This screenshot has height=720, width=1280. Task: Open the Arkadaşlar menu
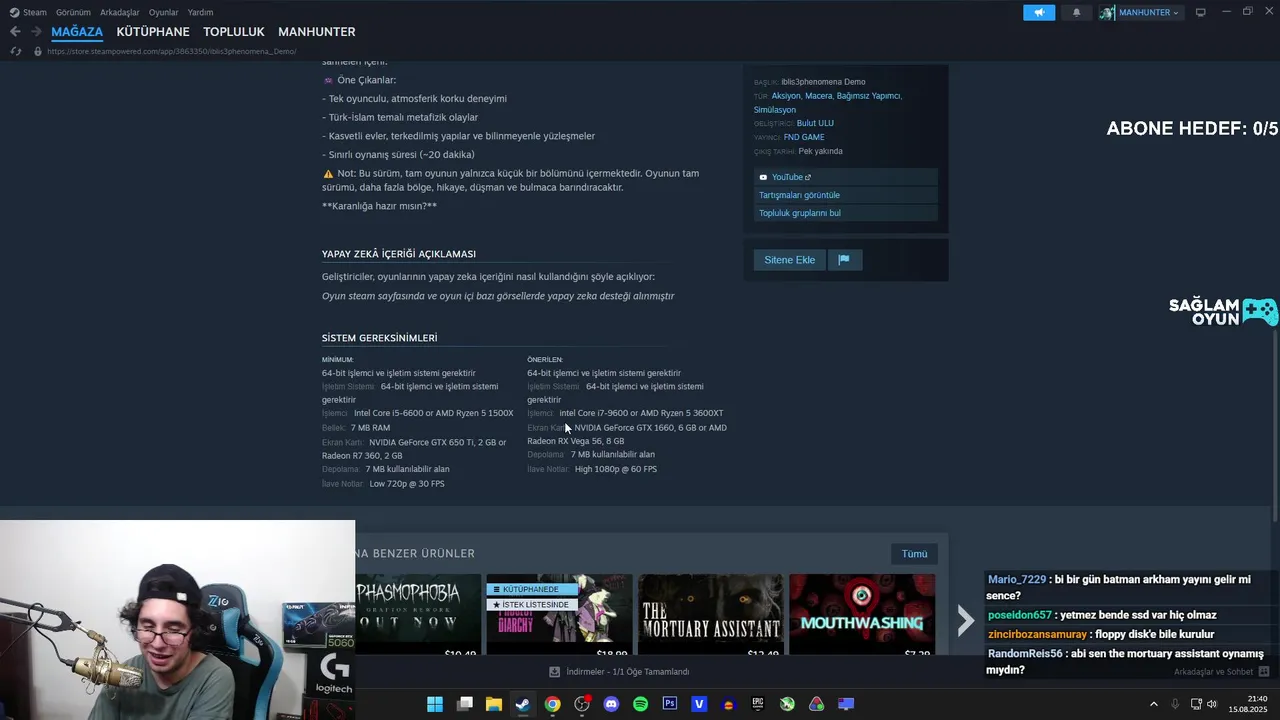click(x=120, y=12)
